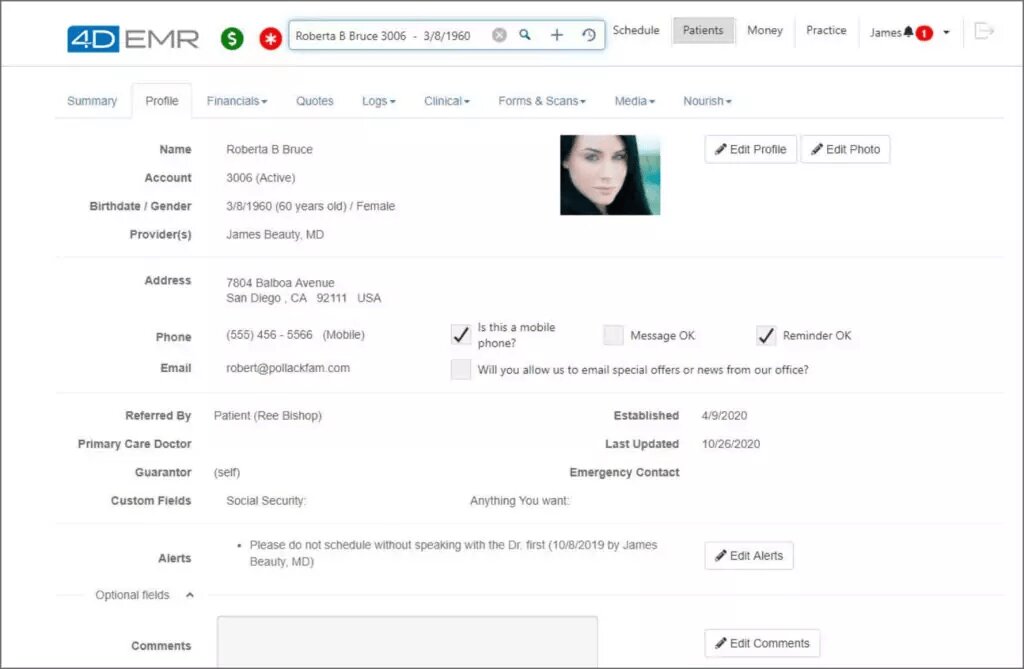The width and height of the screenshot is (1024, 669).
Task: Enable the Message OK checkbox
Action: pos(613,335)
